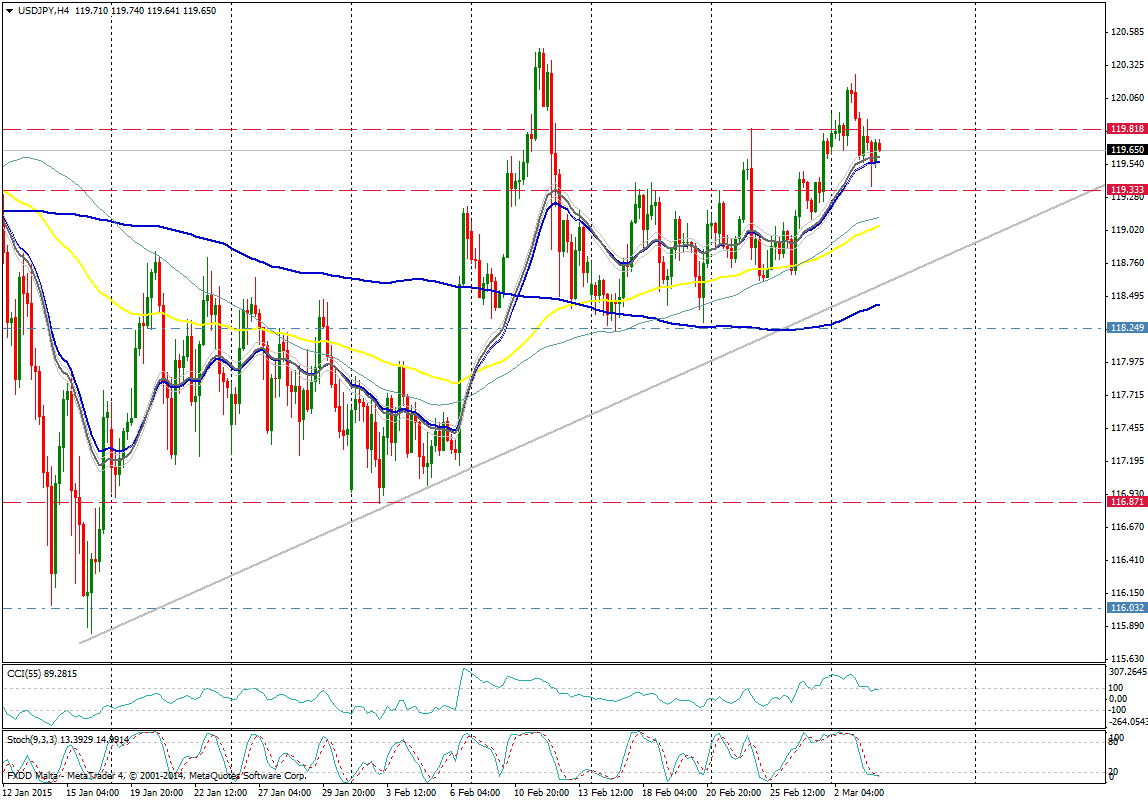Select the red 116.871 price level tag
1148x801 pixels.
click(1126, 503)
